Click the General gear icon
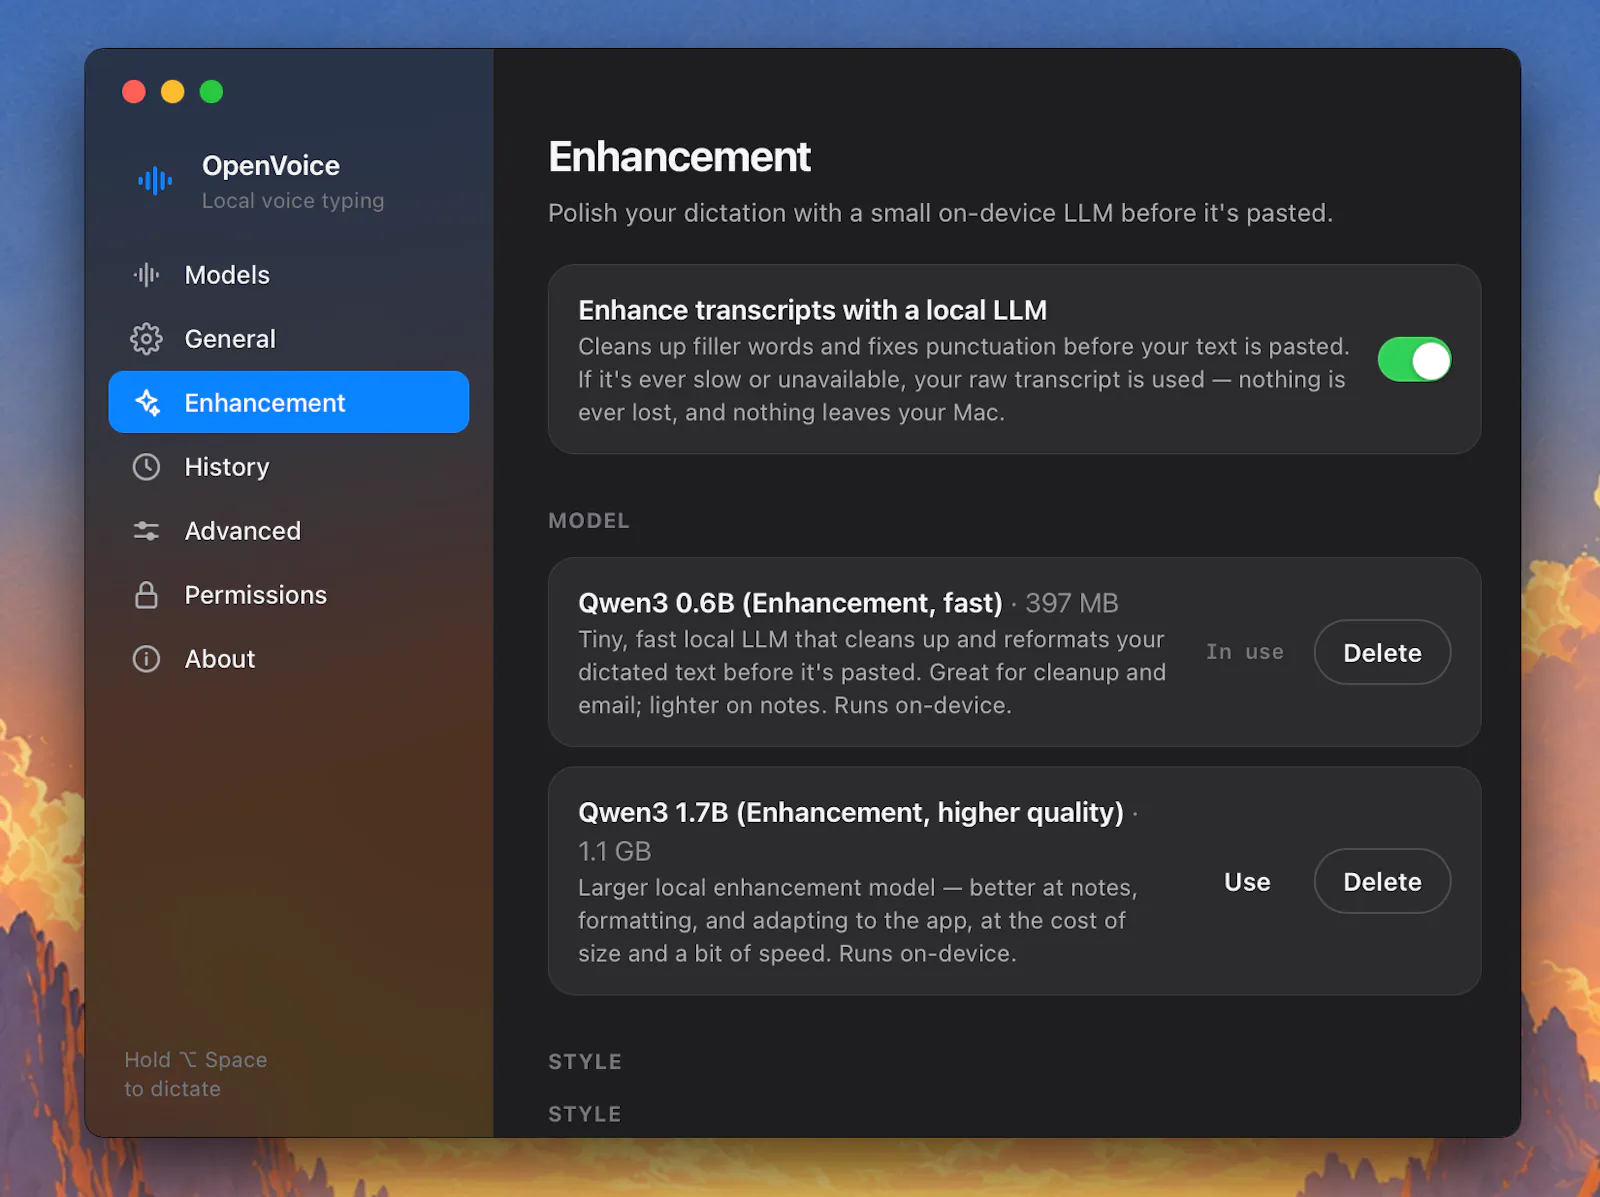The width and height of the screenshot is (1600, 1197). [147, 339]
